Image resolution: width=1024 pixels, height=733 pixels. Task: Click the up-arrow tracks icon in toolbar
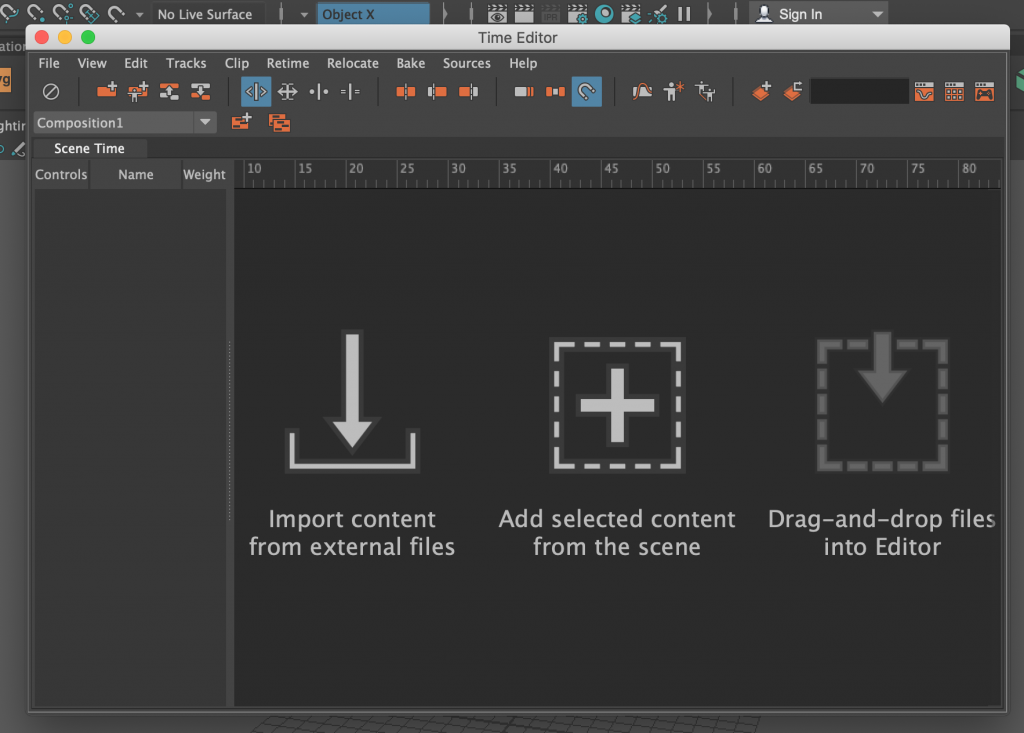(x=169, y=91)
